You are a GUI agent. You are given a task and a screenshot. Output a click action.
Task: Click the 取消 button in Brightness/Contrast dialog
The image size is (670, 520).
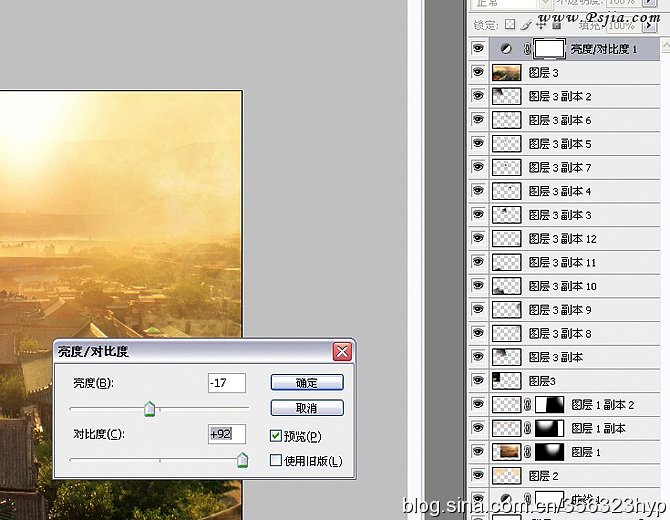[307, 408]
